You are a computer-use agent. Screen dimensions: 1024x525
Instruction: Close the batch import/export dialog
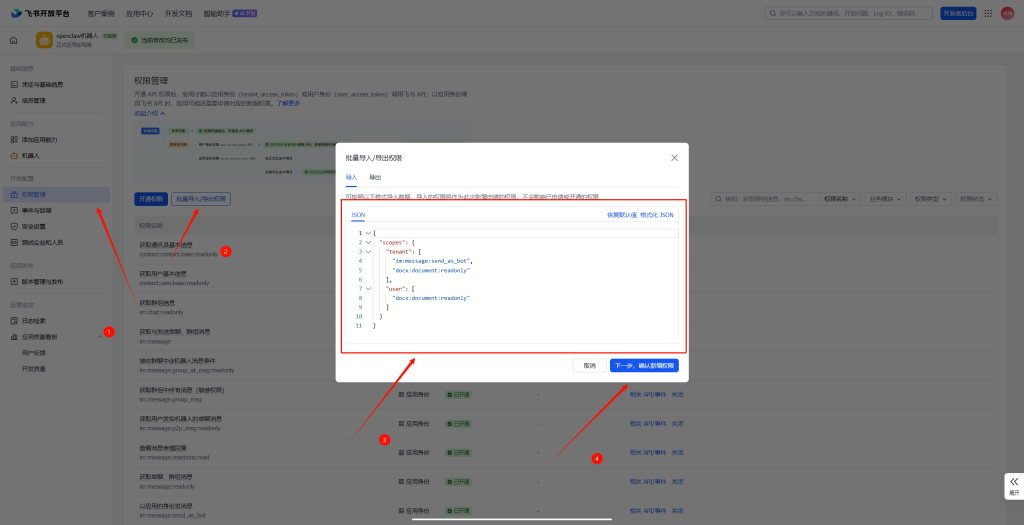tap(674, 157)
